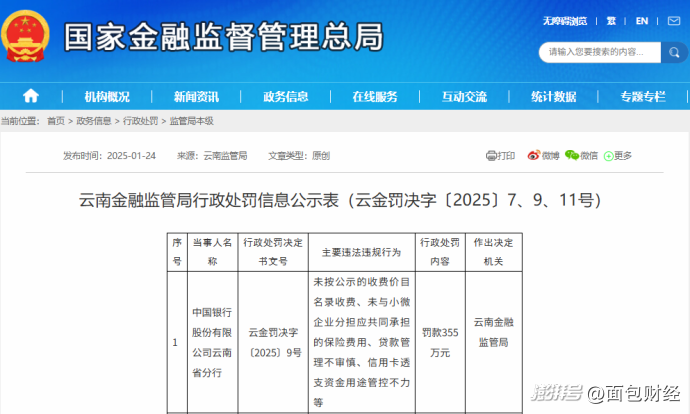Click the 当事人名称 column header
The image size is (690, 414).
(x=213, y=252)
